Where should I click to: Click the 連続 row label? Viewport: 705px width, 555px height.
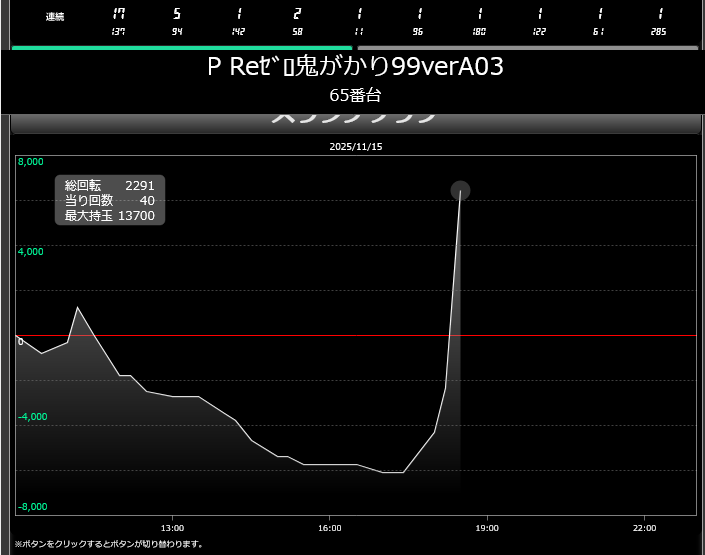(x=55, y=17)
